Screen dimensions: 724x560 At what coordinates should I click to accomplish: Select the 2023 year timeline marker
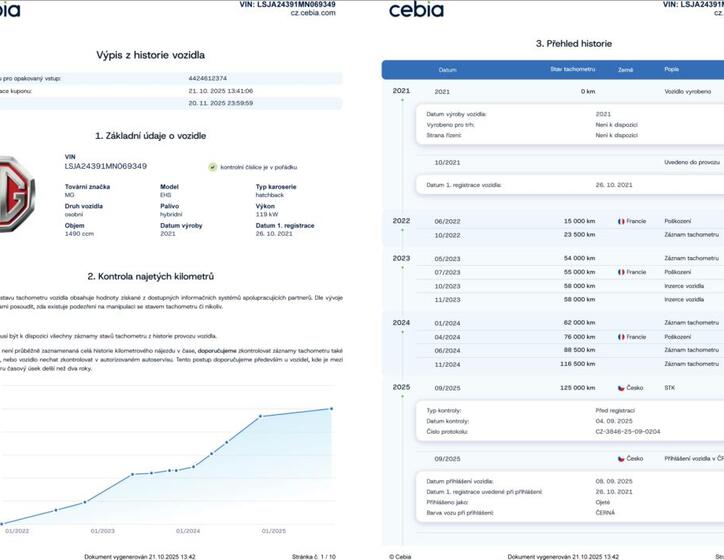(x=401, y=258)
